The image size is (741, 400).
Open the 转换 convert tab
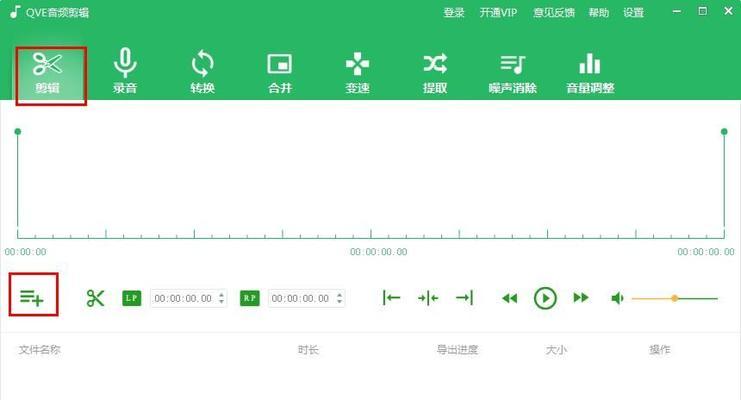click(x=202, y=71)
